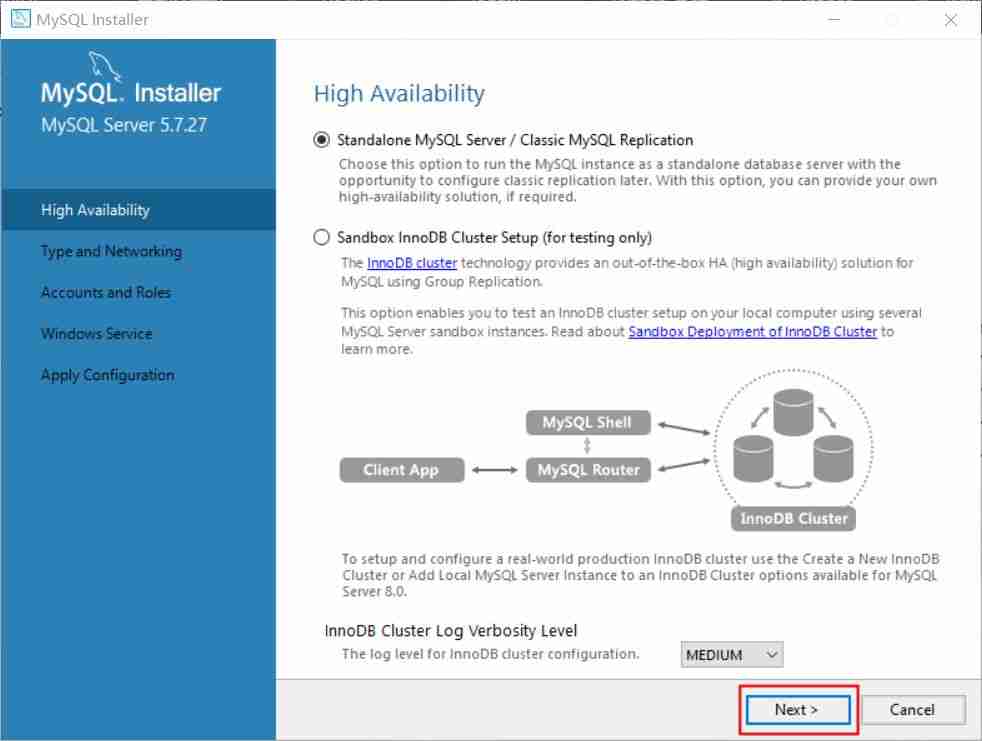Screen dimensions: 982x741
Task: Click the Client App box in diagram
Action: 402,470
